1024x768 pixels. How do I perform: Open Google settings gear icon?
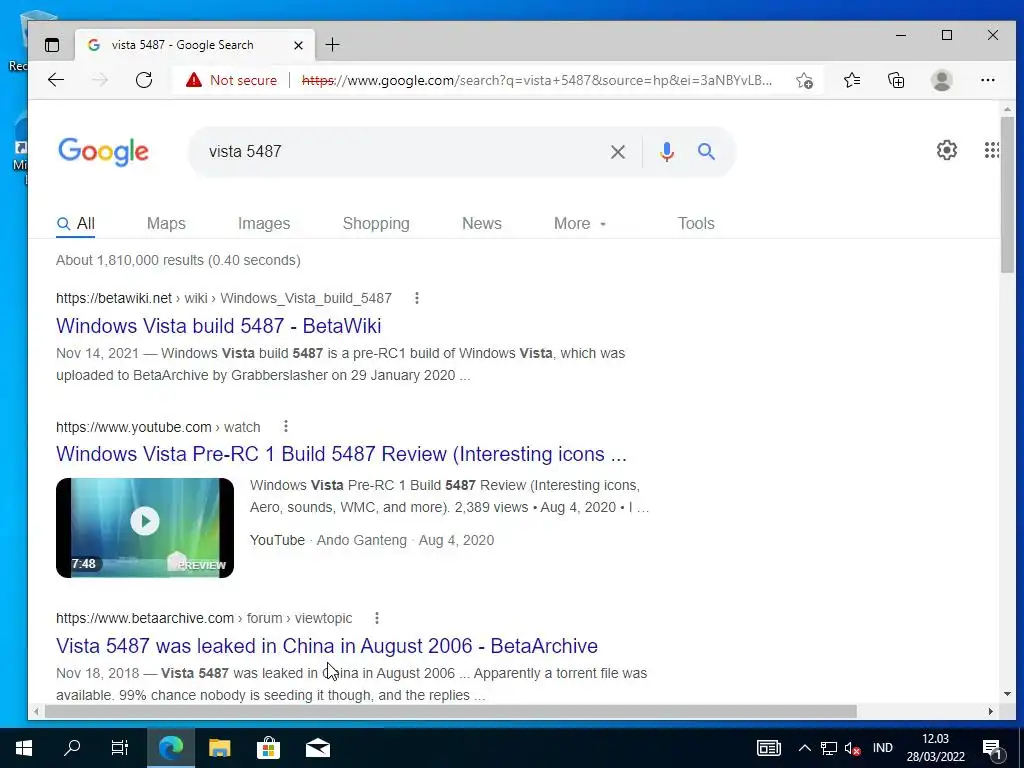tap(946, 150)
